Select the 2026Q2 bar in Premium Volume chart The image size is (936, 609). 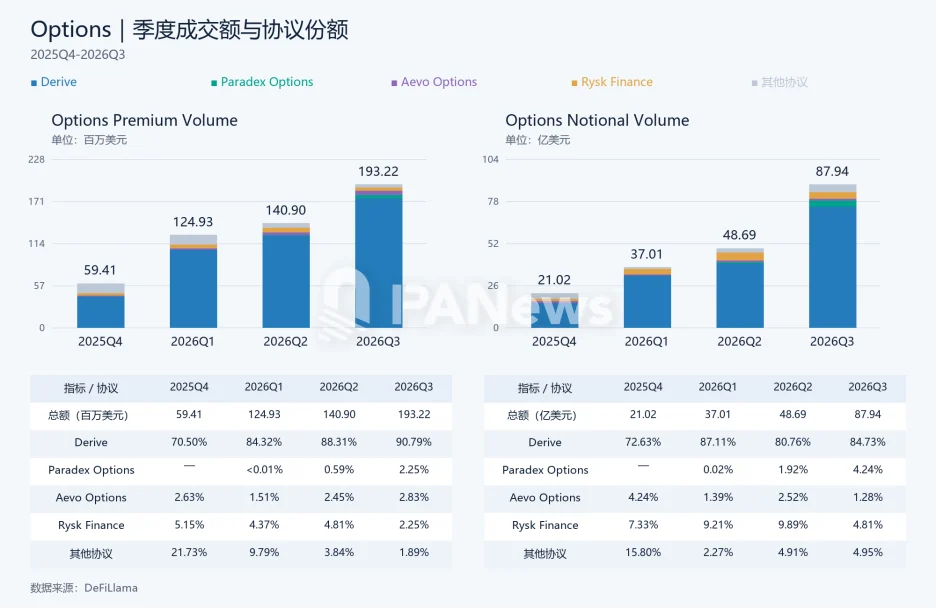[x=286, y=275]
